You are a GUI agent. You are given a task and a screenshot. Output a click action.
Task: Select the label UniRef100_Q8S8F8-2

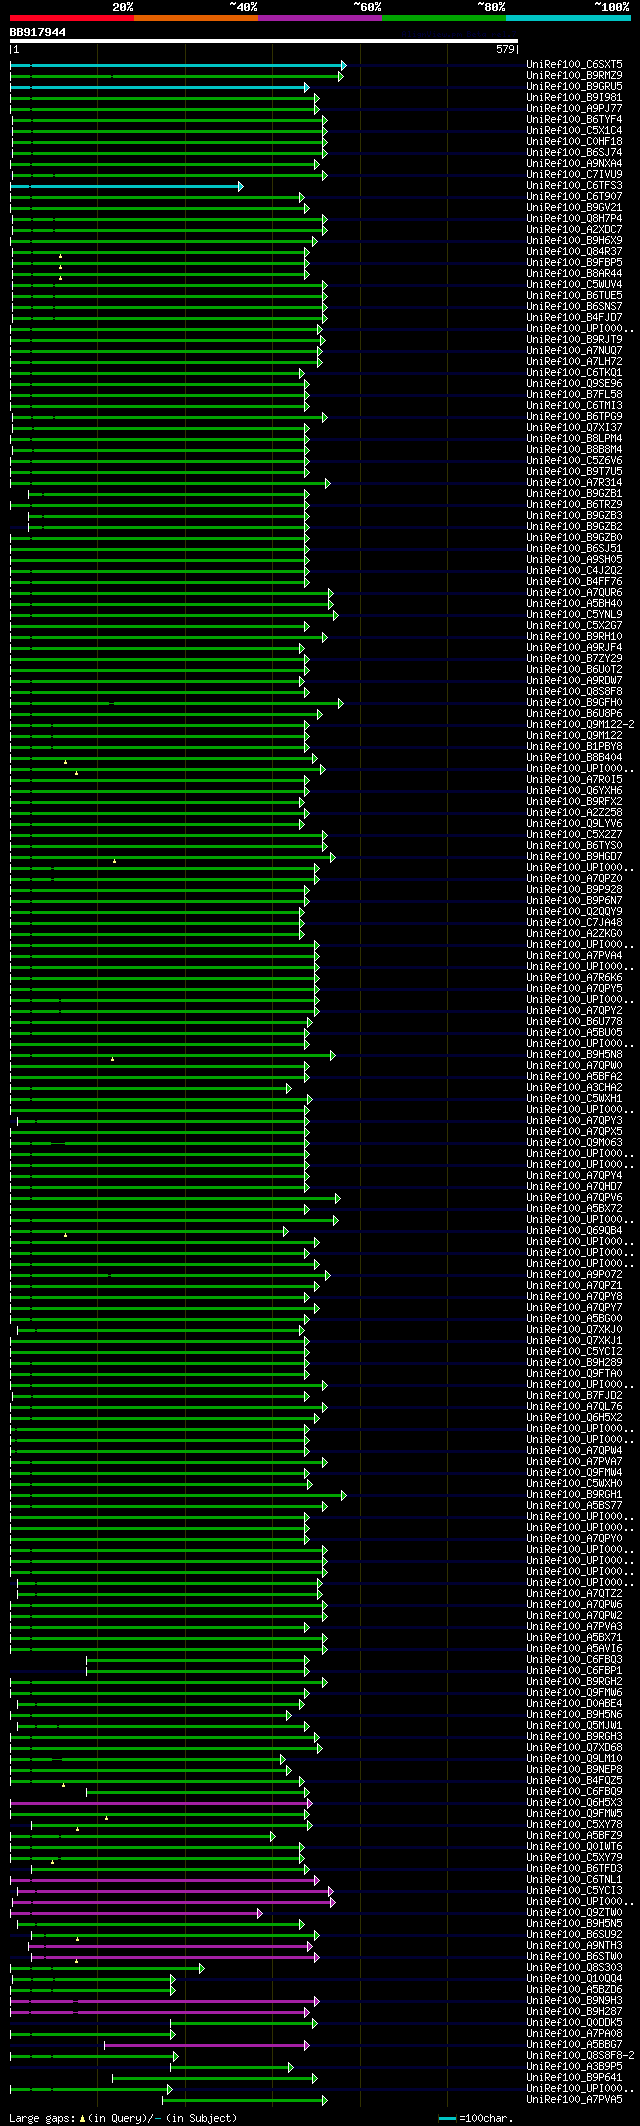[580, 2055]
